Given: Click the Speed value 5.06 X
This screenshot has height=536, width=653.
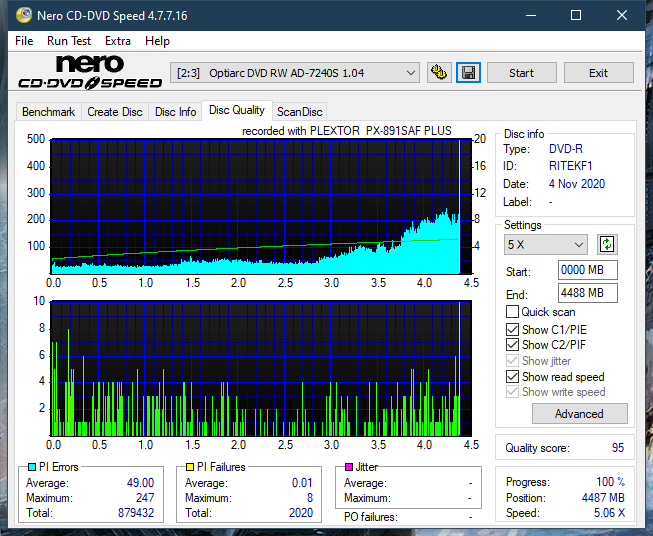Looking at the screenshot, I should point(609,513).
